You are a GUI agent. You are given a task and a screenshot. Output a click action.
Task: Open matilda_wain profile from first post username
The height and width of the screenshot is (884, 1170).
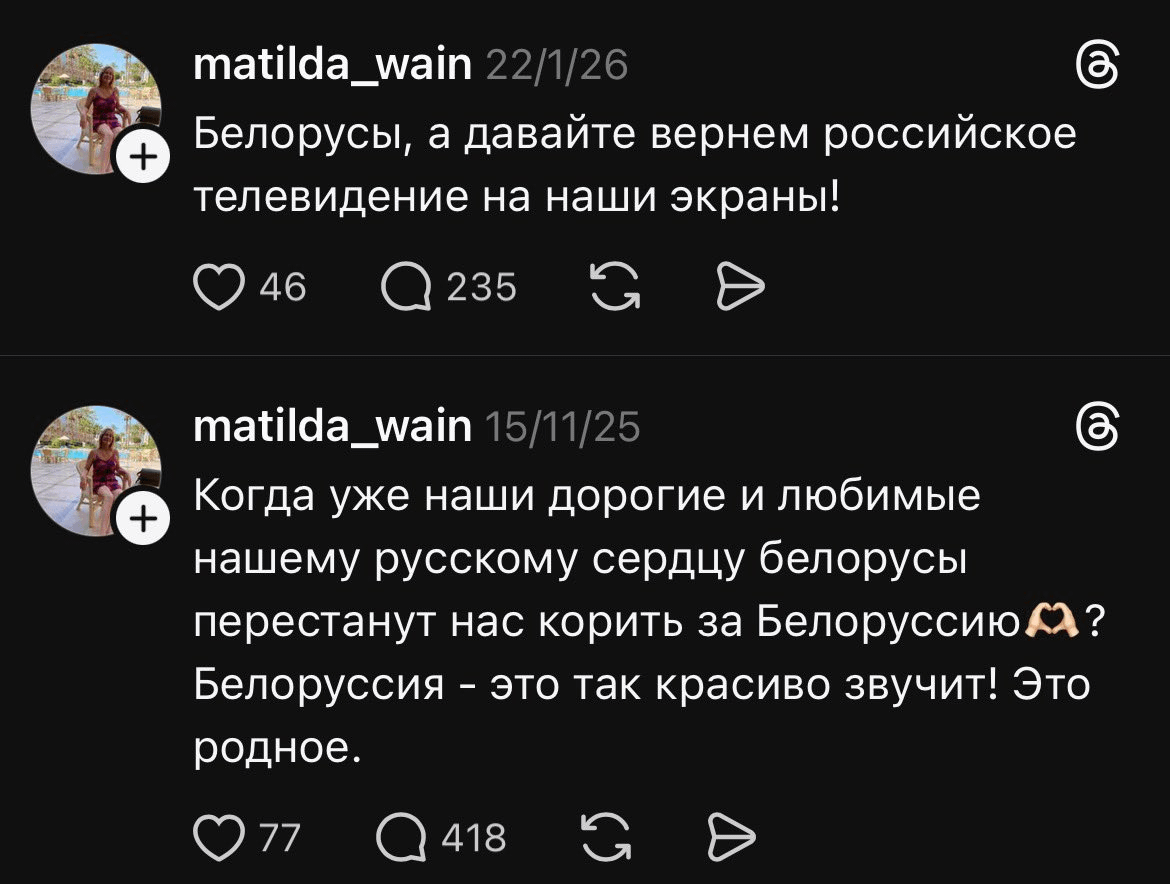(331, 67)
